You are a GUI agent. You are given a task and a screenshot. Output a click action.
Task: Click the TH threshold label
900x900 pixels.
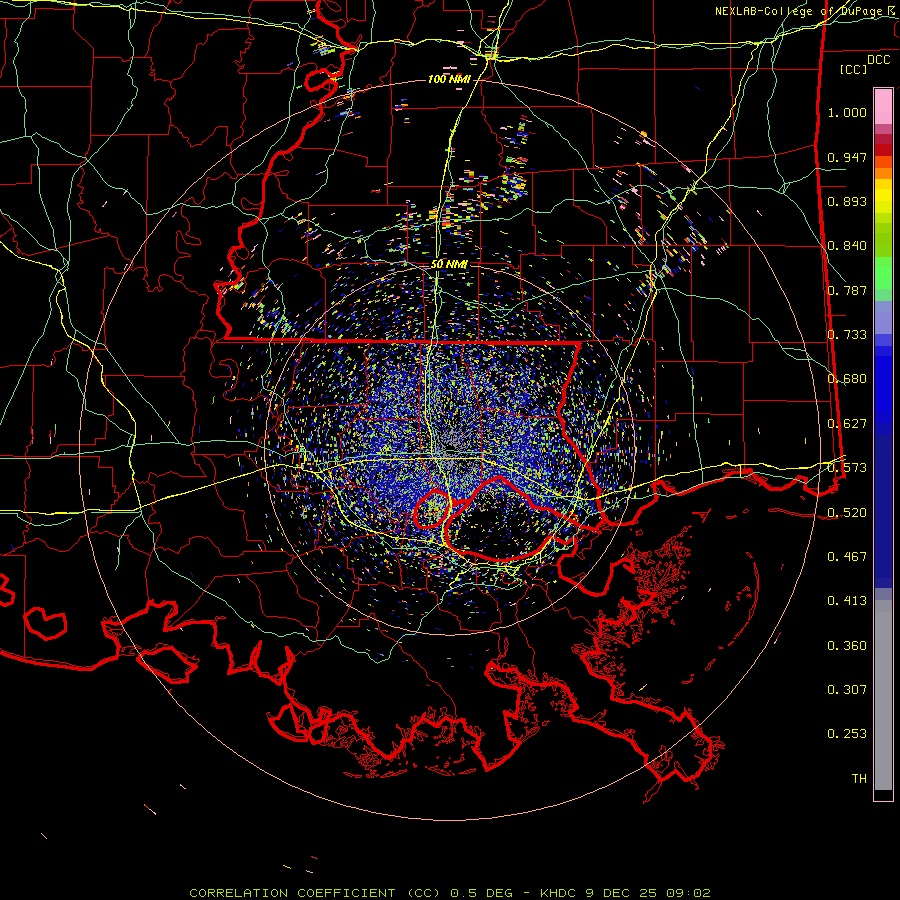tap(859, 779)
